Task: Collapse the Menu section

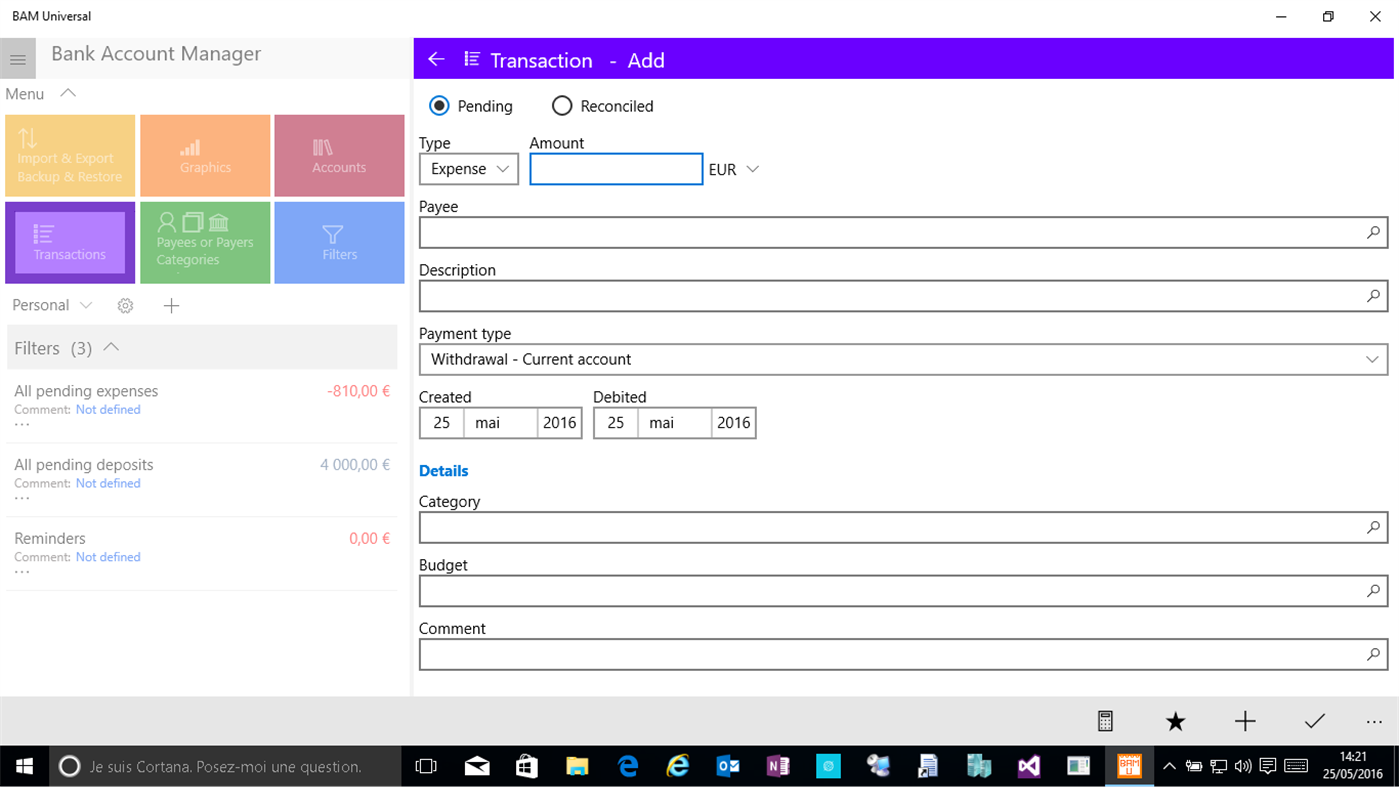Action: tap(67, 93)
